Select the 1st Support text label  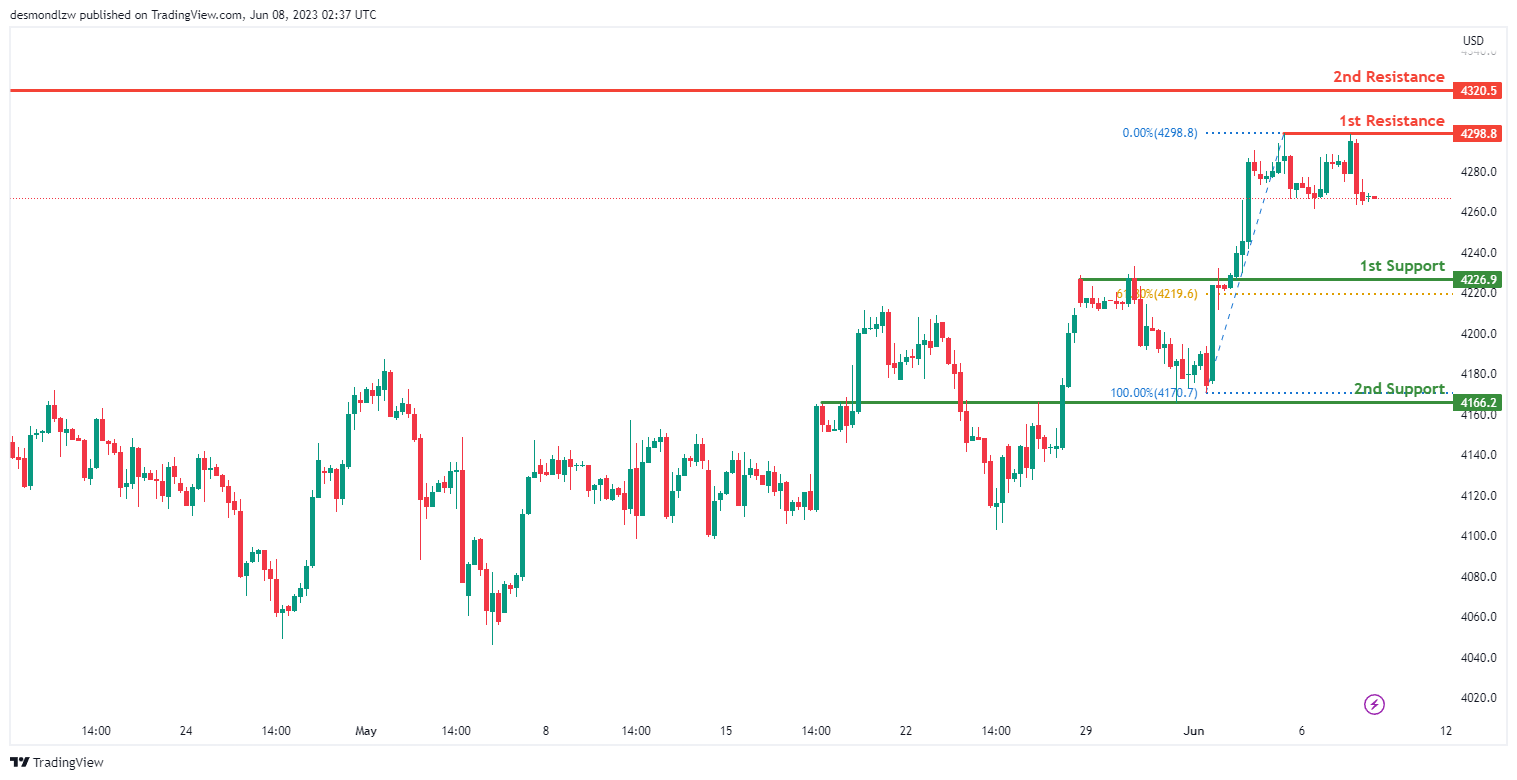click(1401, 266)
